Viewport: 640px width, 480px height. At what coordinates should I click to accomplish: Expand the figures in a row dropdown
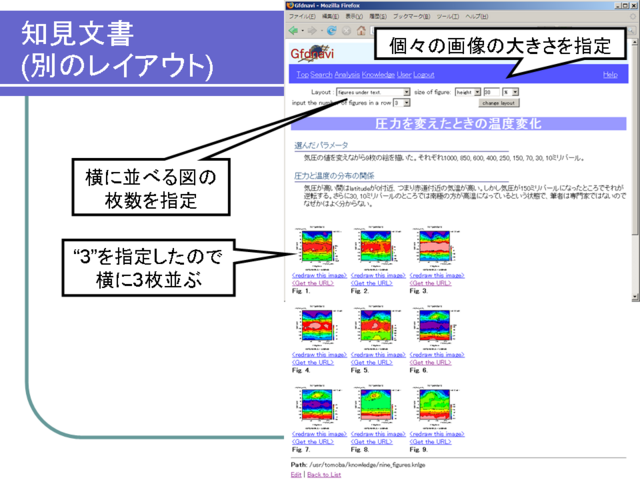pos(402,103)
